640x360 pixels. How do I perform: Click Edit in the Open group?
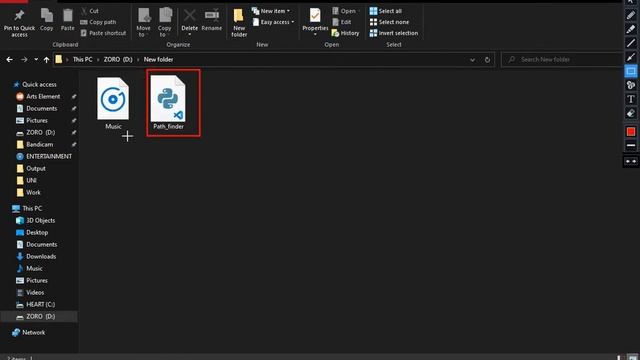coord(342,22)
